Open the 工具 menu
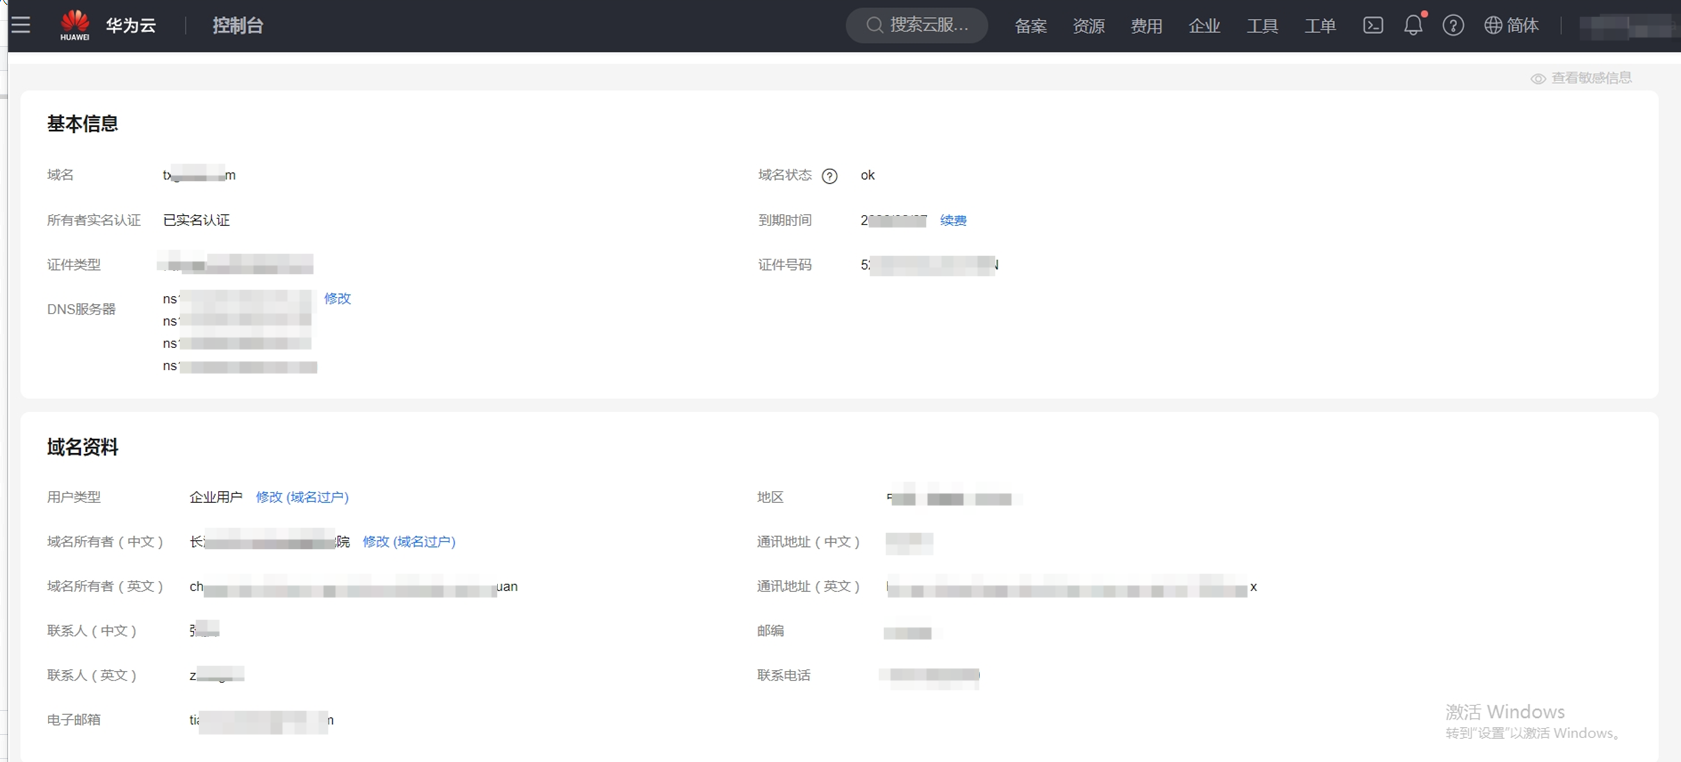 (1263, 26)
